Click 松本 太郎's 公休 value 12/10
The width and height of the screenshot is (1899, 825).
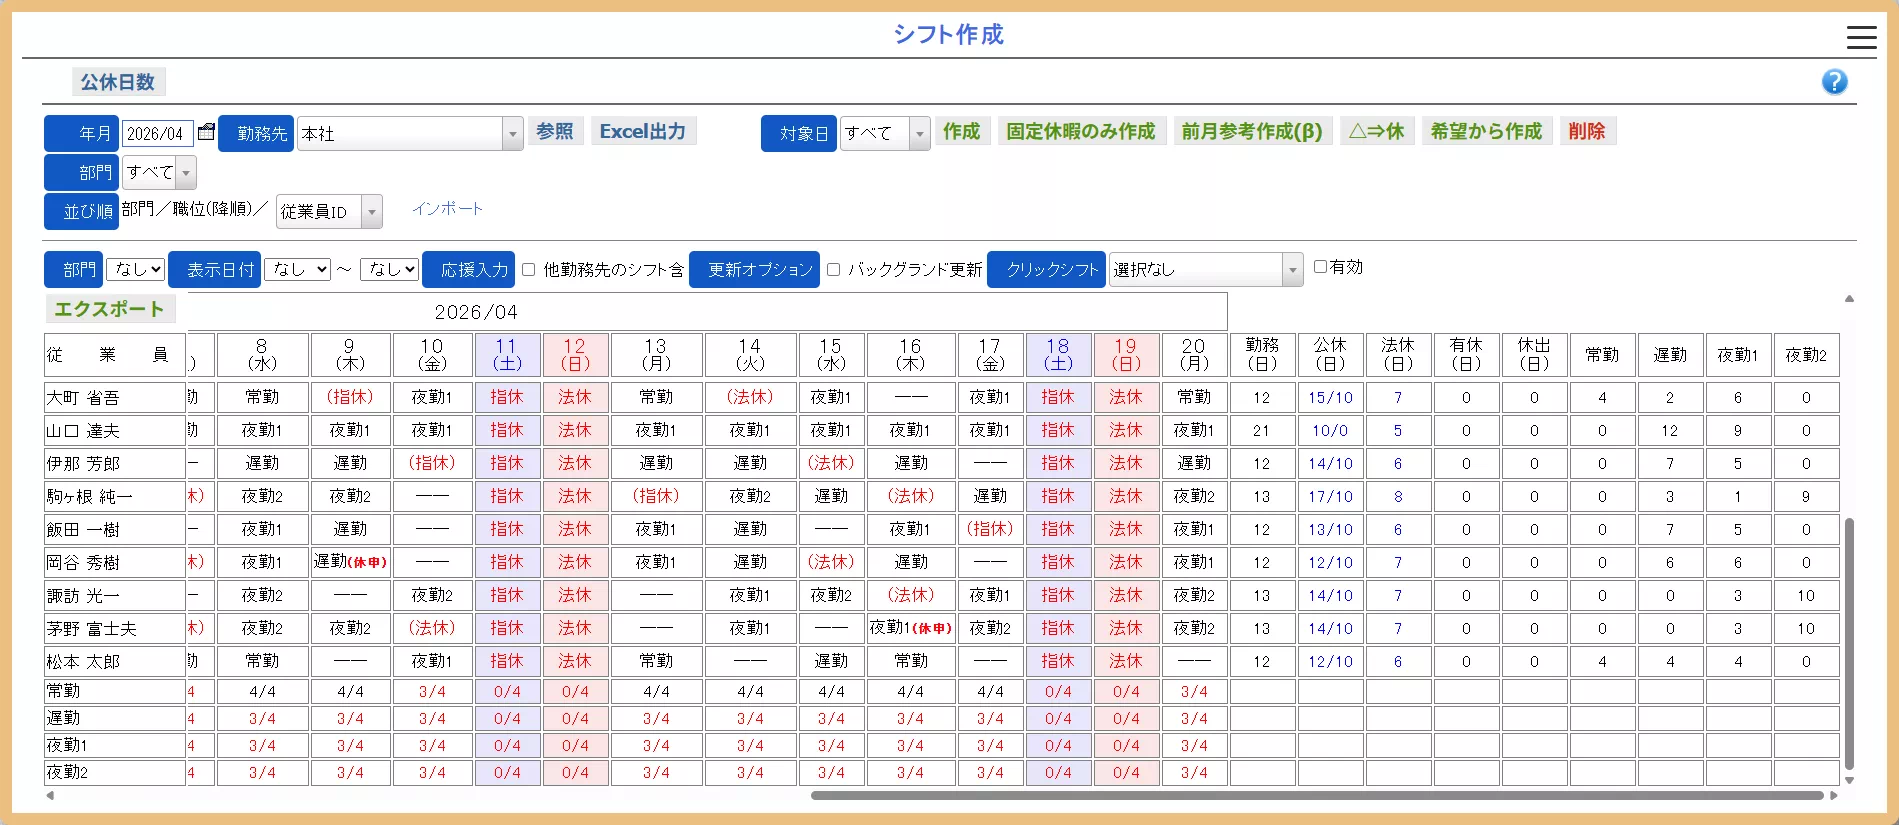(1330, 661)
